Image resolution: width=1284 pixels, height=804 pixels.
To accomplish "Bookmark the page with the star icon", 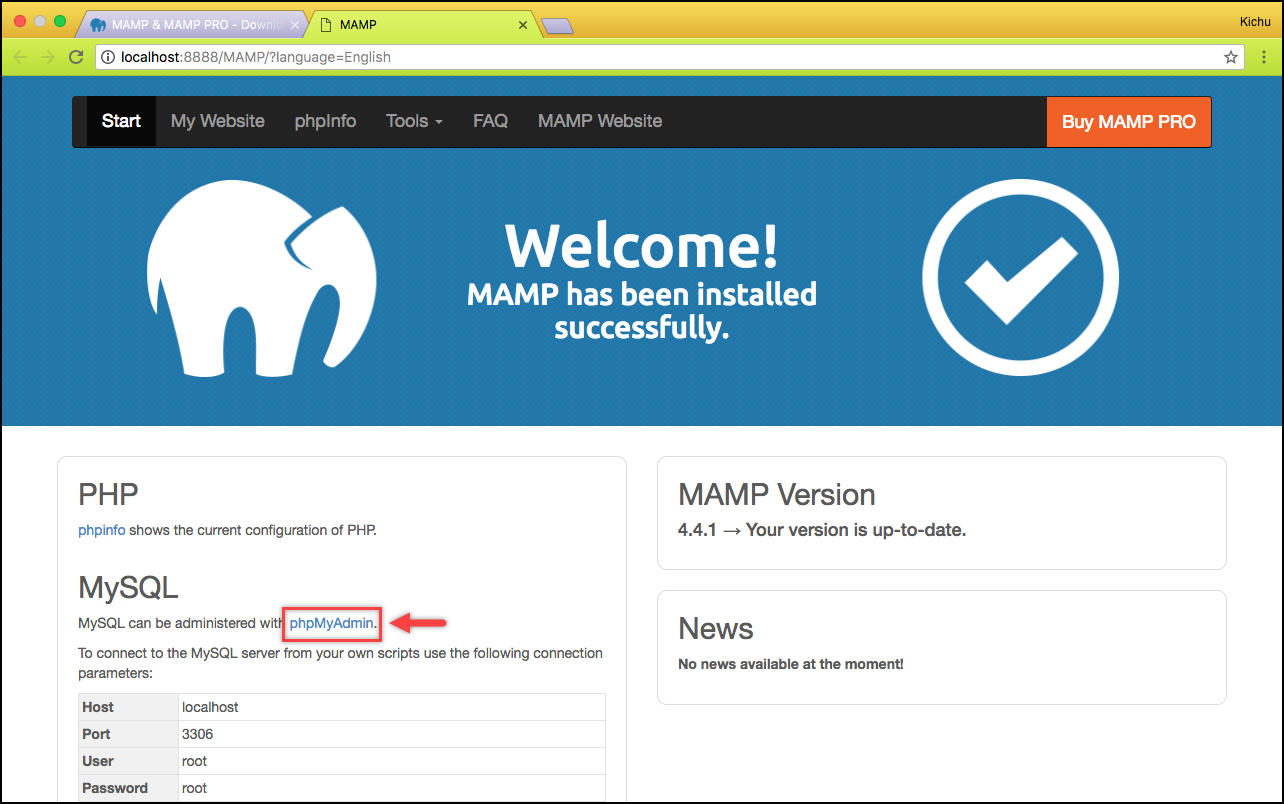I will pos(1231,57).
